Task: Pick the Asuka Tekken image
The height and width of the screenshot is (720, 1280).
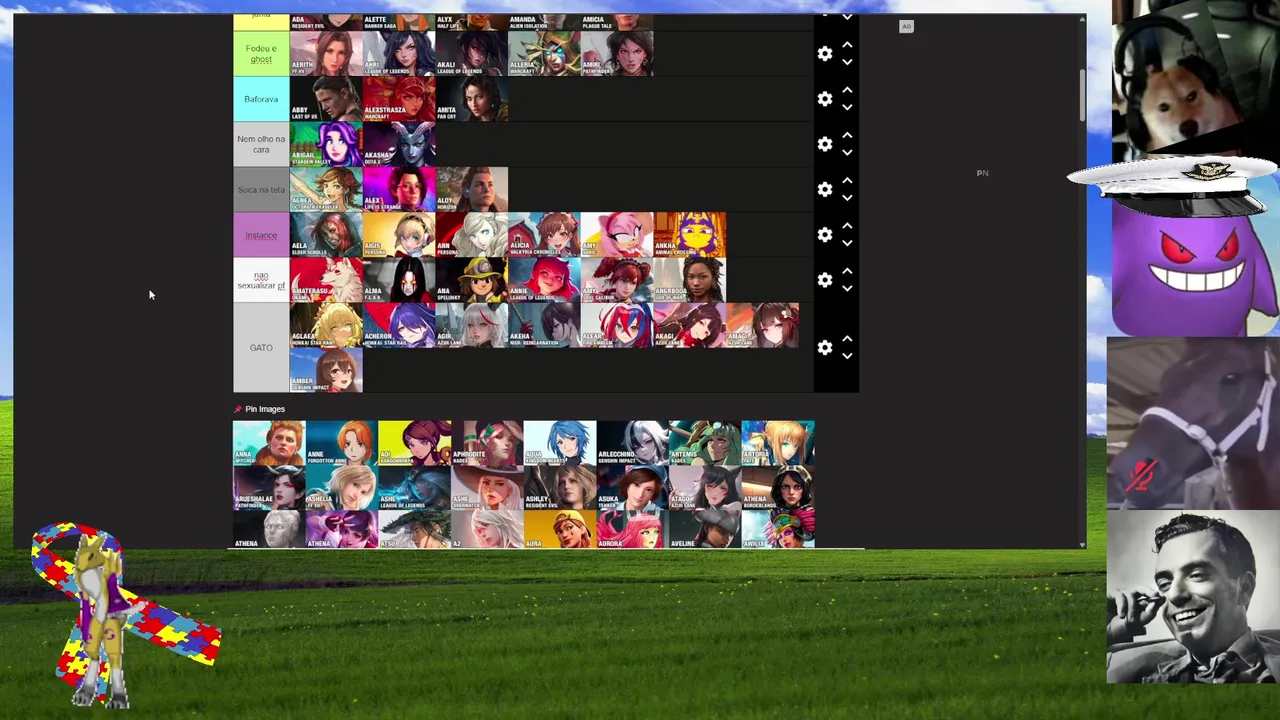Action: (632, 488)
